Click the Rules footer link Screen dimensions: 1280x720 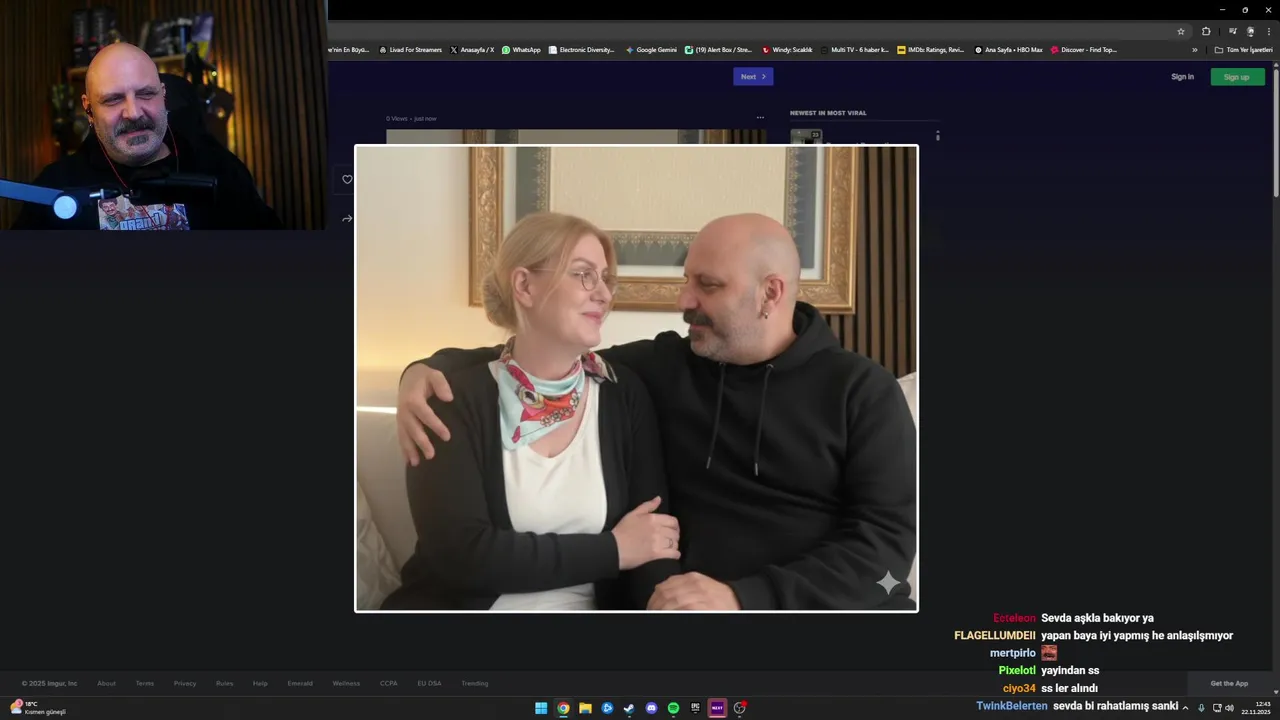[225, 683]
